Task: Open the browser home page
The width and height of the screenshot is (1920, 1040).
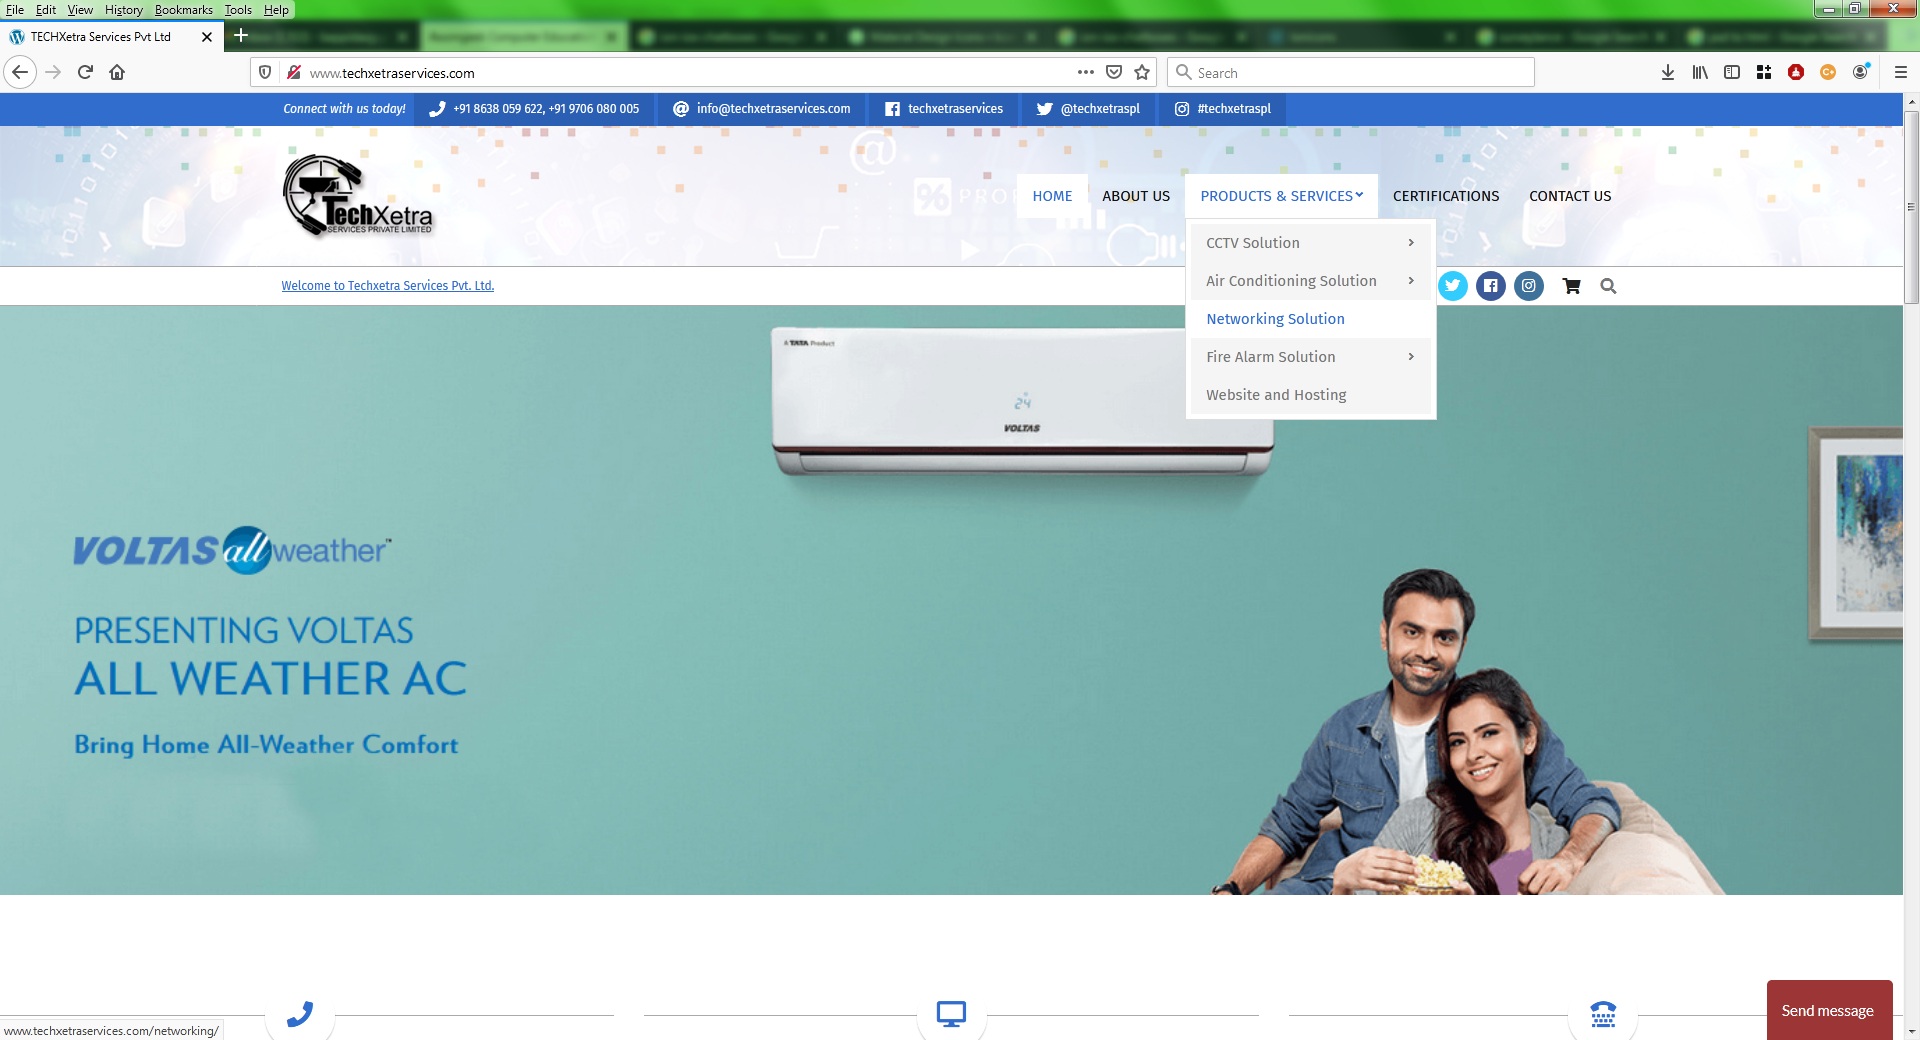Action: (117, 72)
